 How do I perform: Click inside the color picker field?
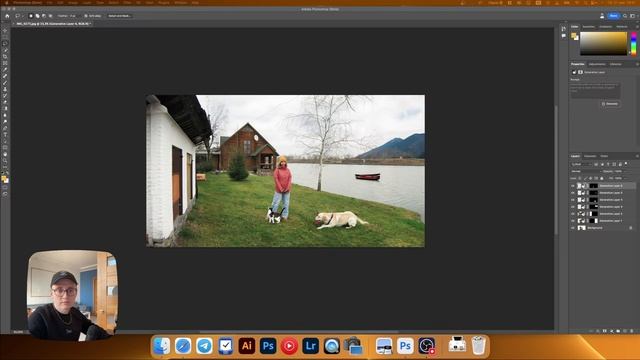603,43
